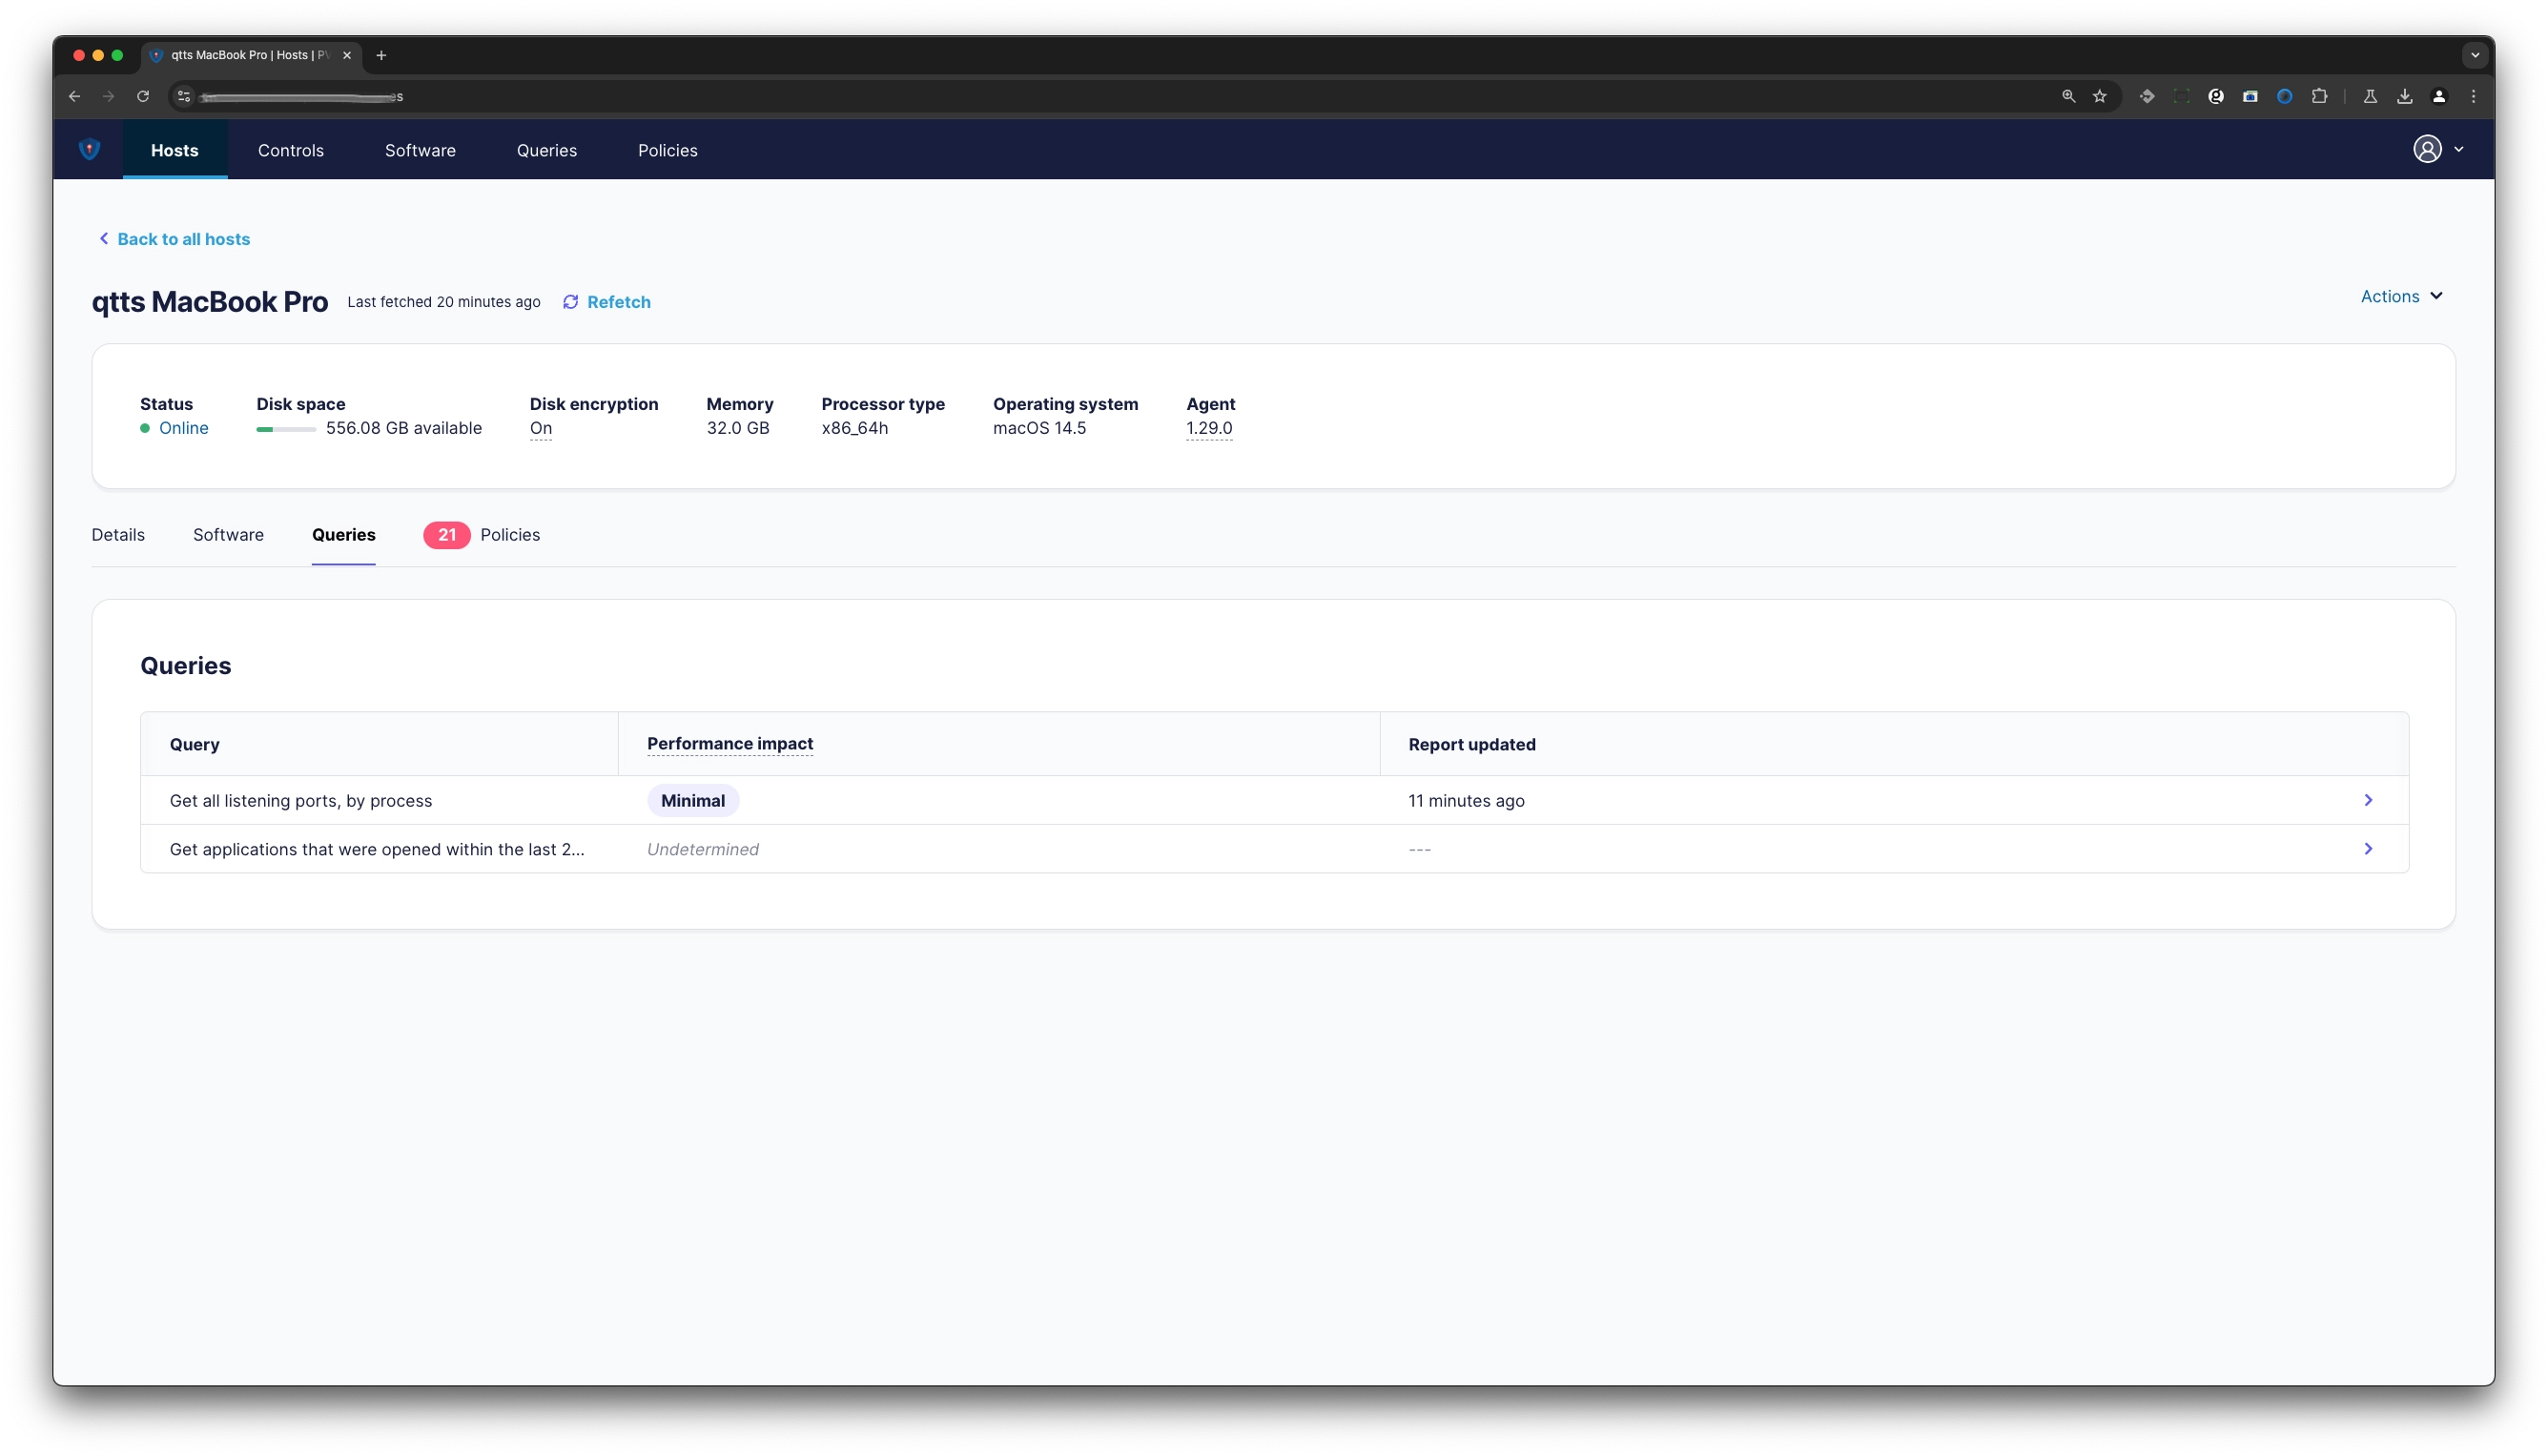Open Get all listening ports, by process
Viewport: 2548px width, 1456px height.
301,801
